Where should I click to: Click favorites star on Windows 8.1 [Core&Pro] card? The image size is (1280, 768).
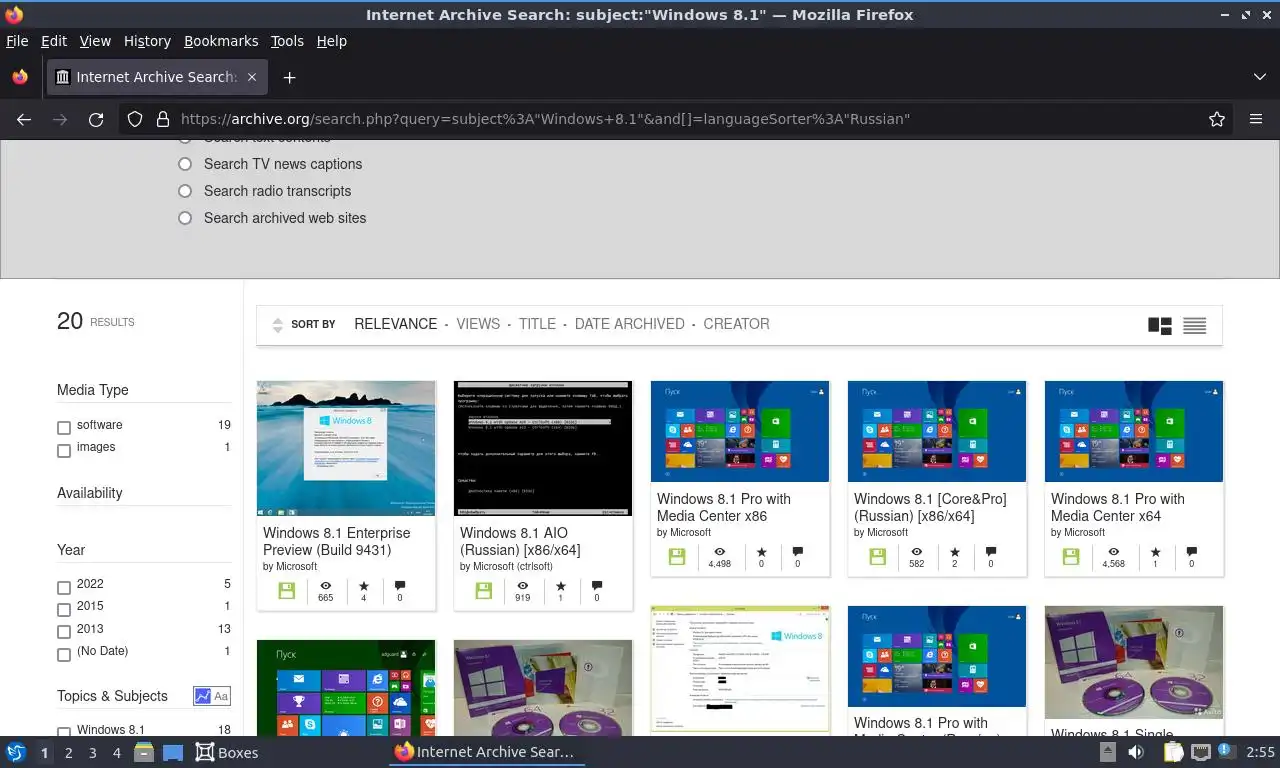[954, 552]
